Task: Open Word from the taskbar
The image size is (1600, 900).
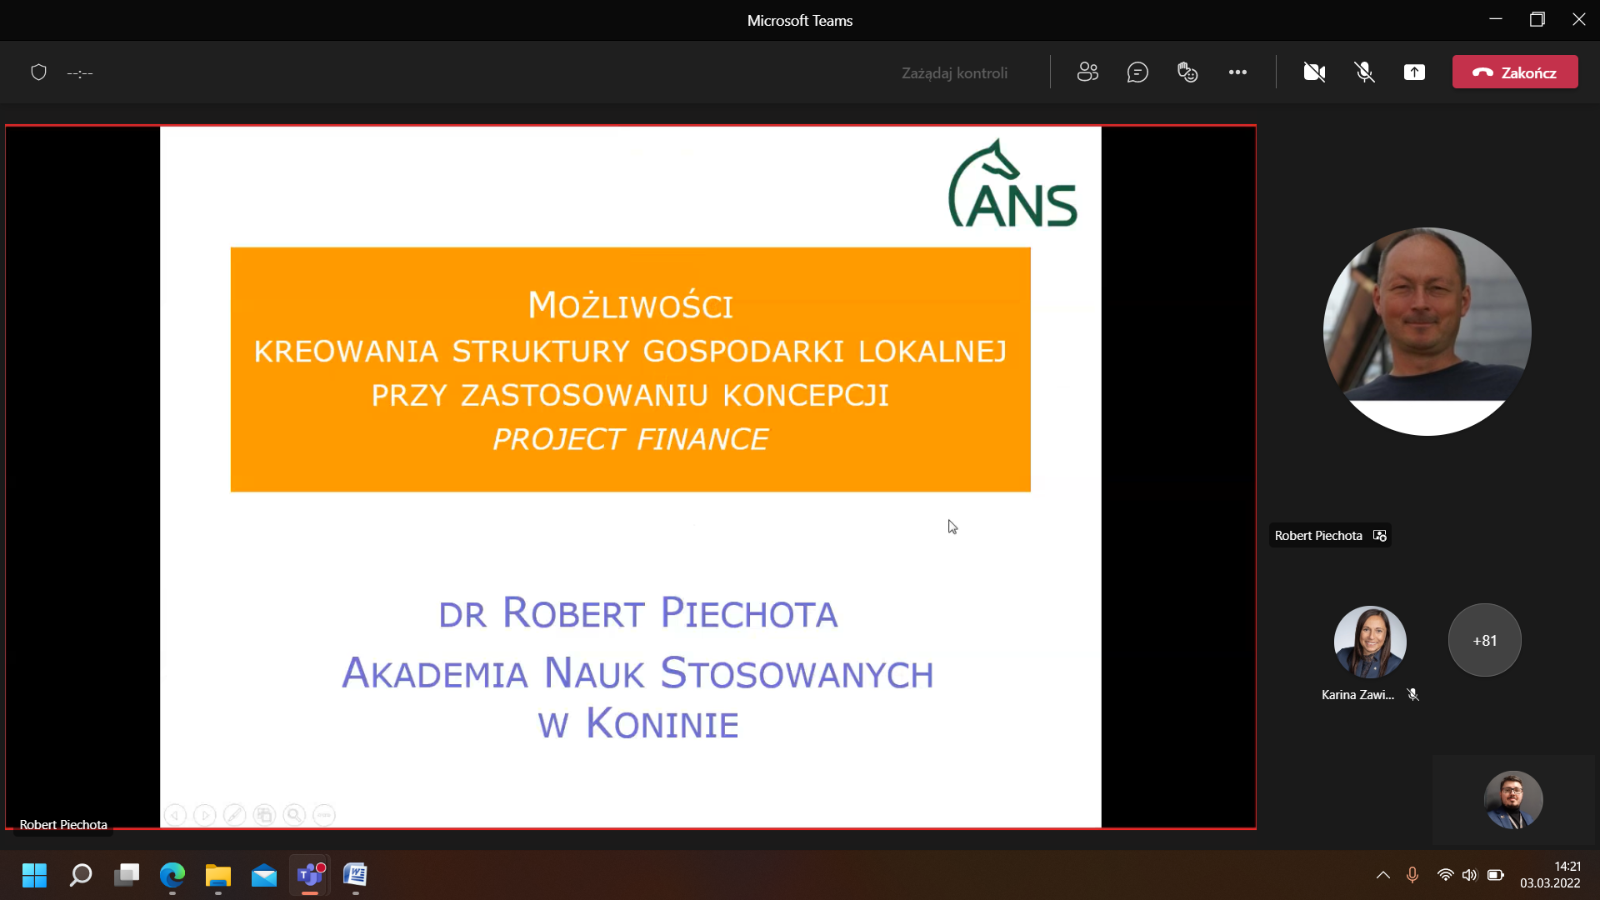Action: click(355, 875)
